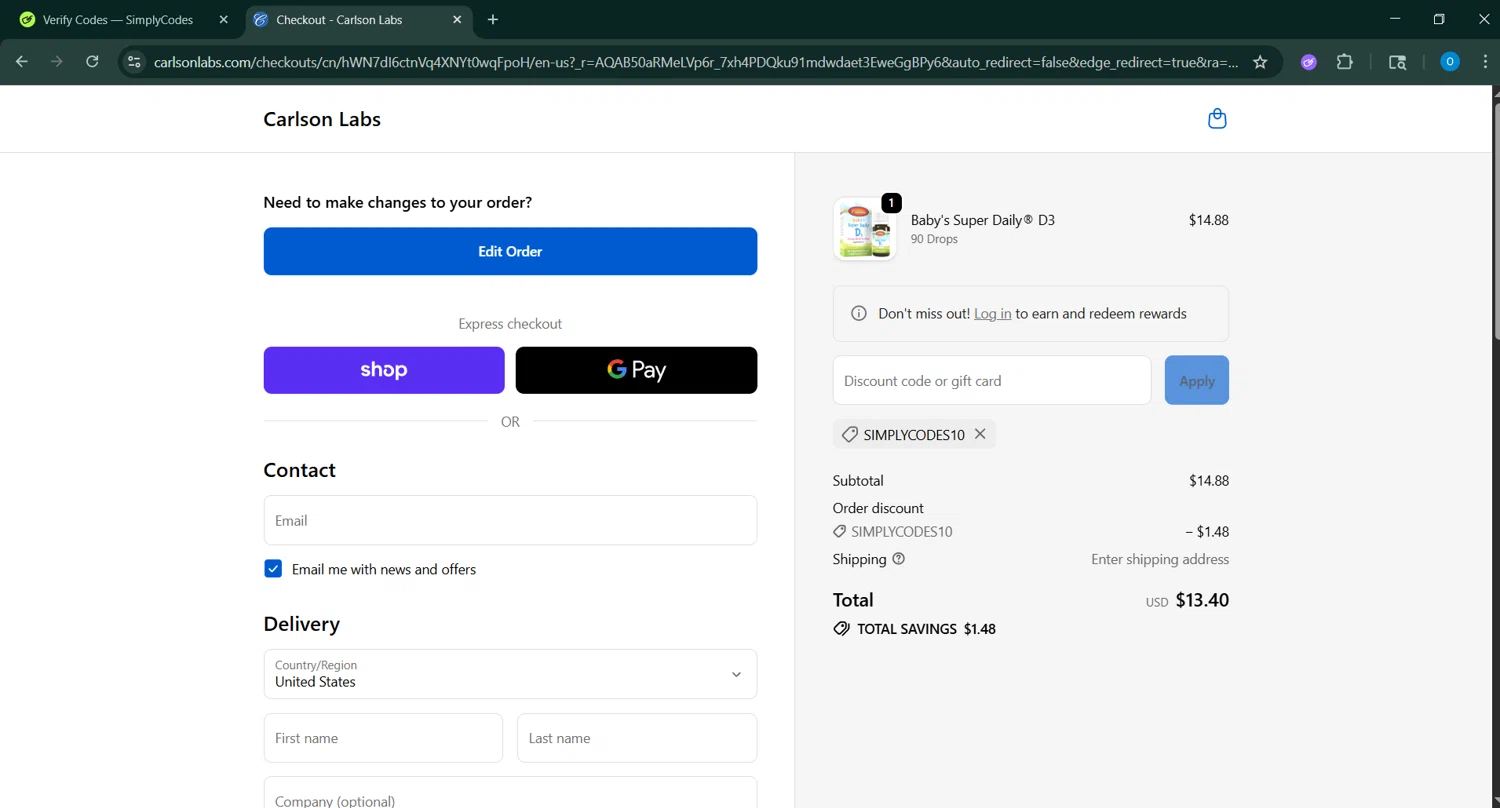Screen dimensions: 1500x808
Task: Open a new browser tab
Action: coord(493,20)
